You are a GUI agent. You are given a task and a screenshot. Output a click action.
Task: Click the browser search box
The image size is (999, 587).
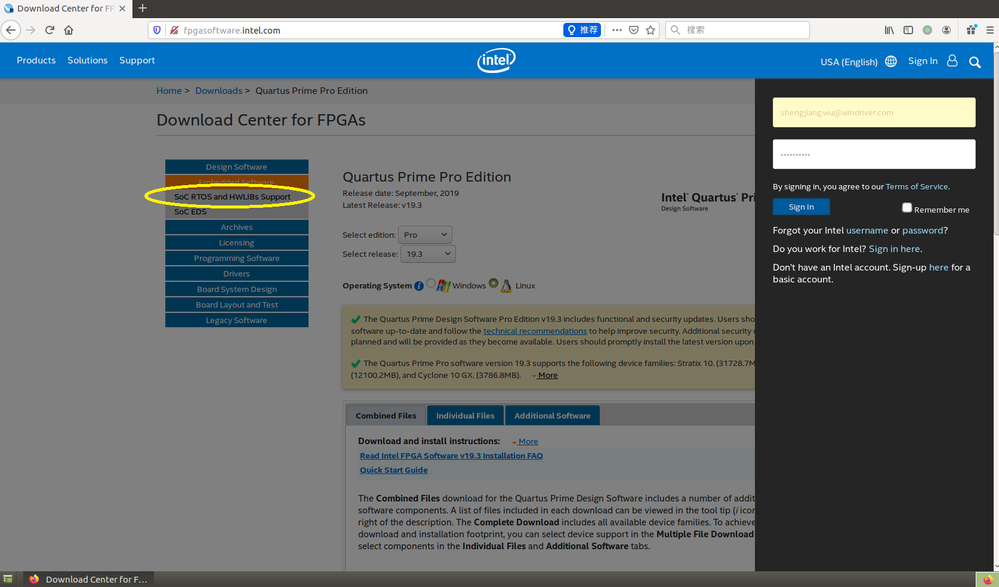coord(737,30)
